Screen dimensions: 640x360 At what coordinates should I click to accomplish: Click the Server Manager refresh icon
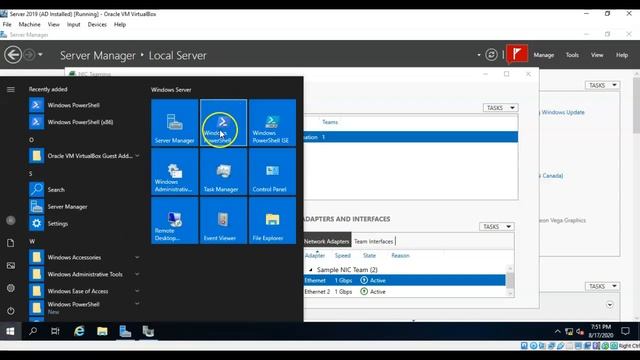coord(491,54)
